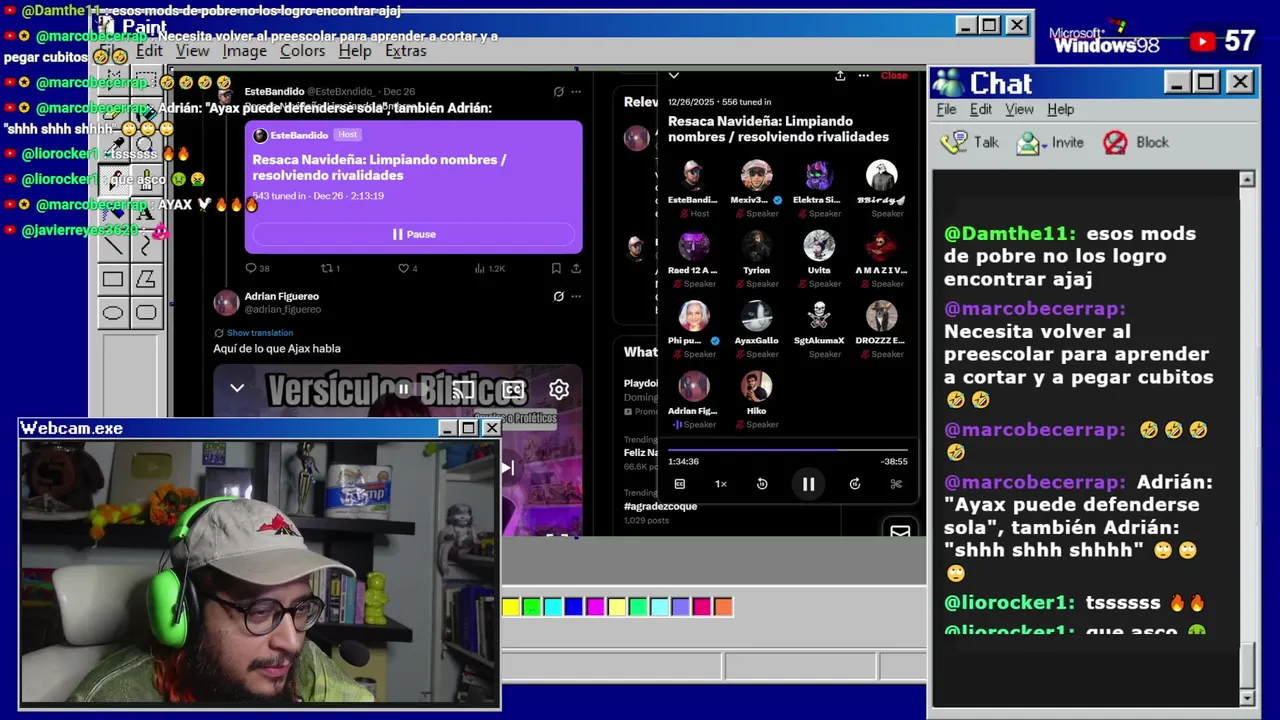Screen dimensions: 1280x720
Task: Click the cast icon on the video
Action: 463,390
